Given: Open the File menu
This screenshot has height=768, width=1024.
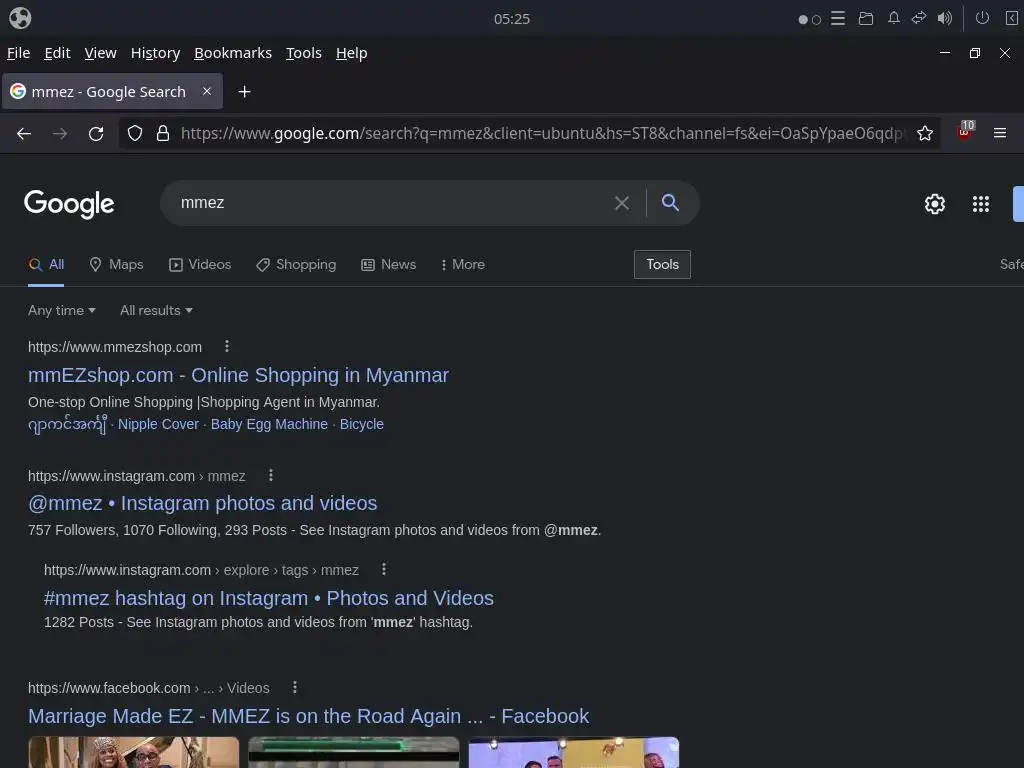Looking at the screenshot, I should (x=18, y=53).
